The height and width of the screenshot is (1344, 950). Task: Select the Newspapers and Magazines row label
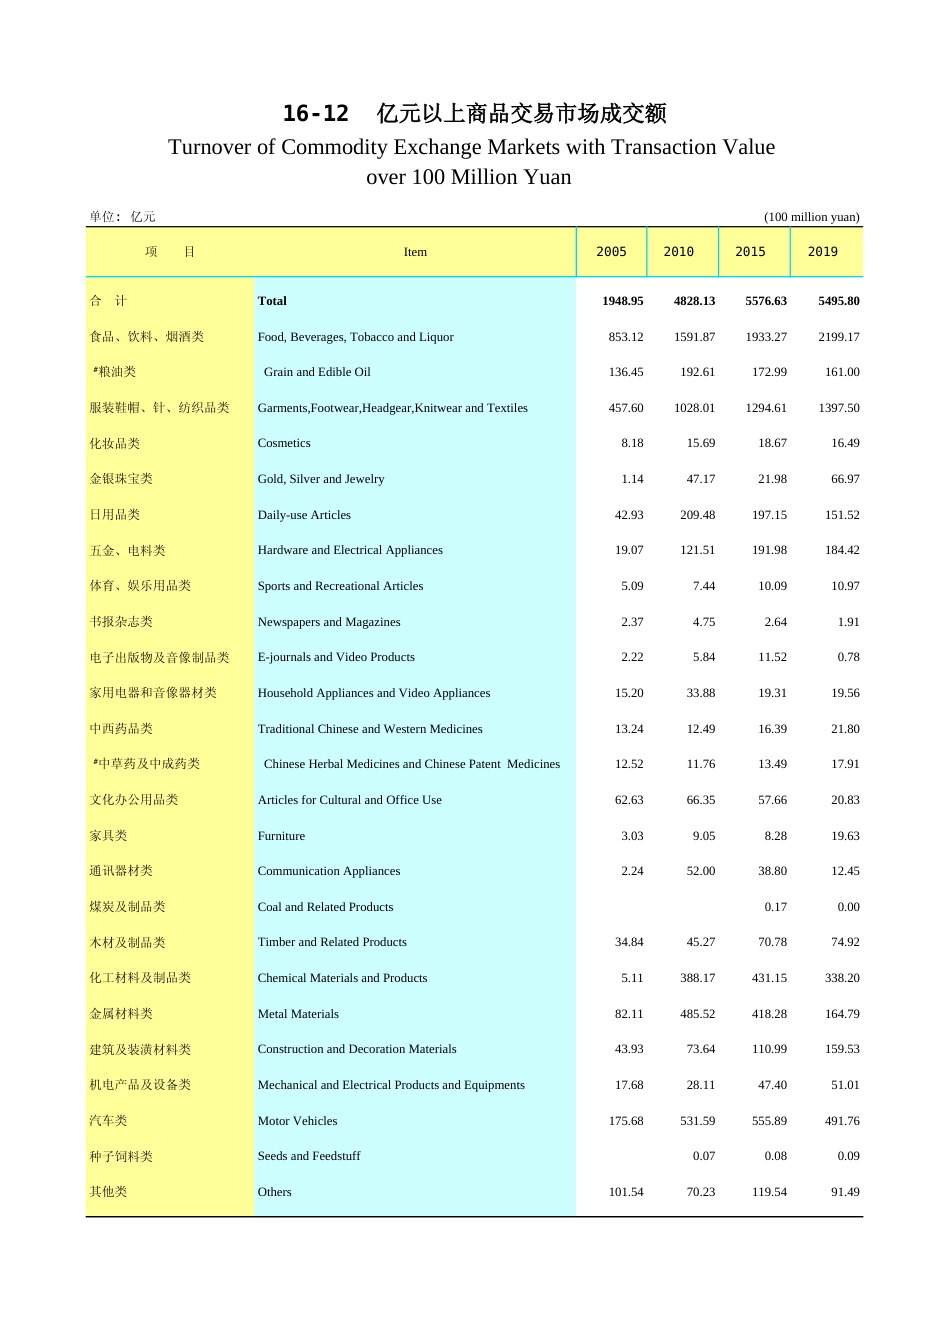click(x=329, y=622)
